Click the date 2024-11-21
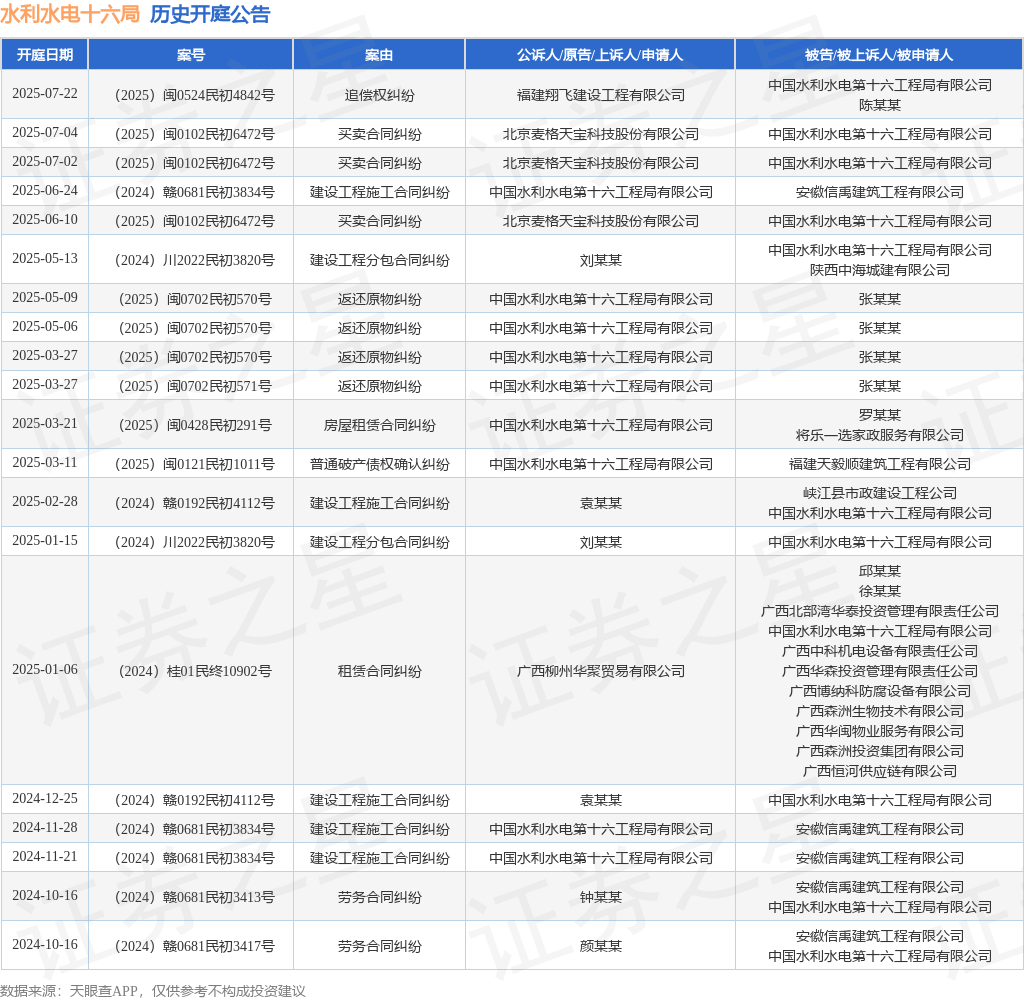The height and width of the screenshot is (1000, 1024). (45, 857)
